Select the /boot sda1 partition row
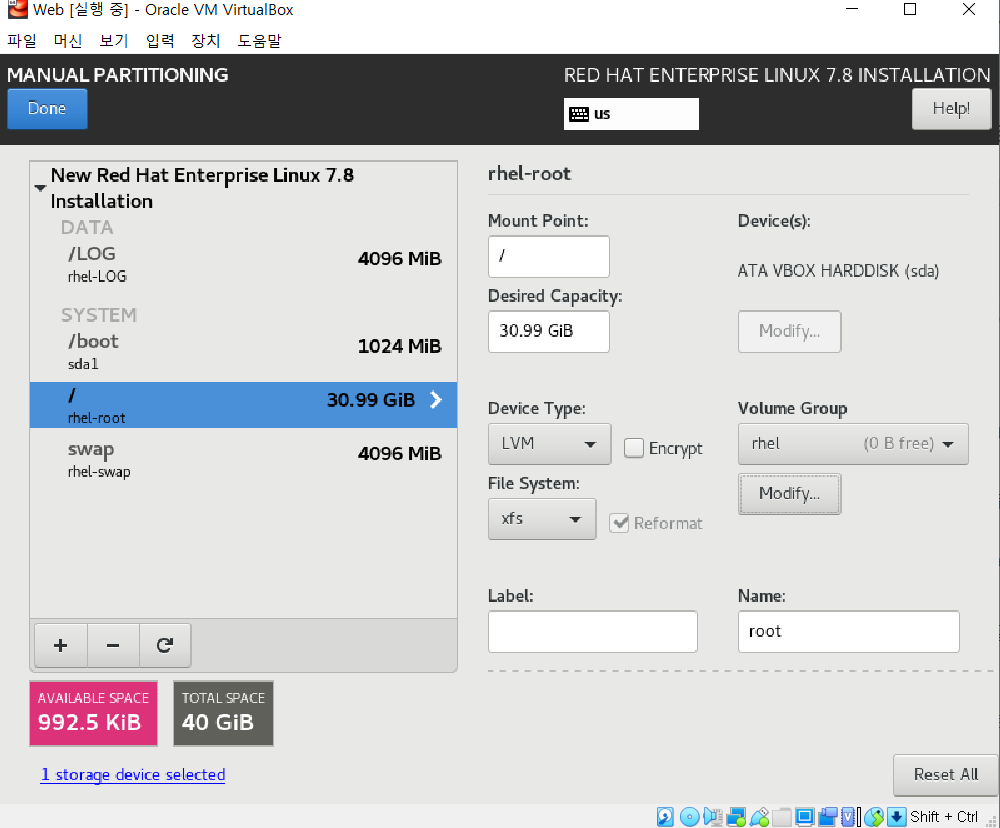Image resolution: width=1000 pixels, height=828 pixels. [x=244, y=352]
